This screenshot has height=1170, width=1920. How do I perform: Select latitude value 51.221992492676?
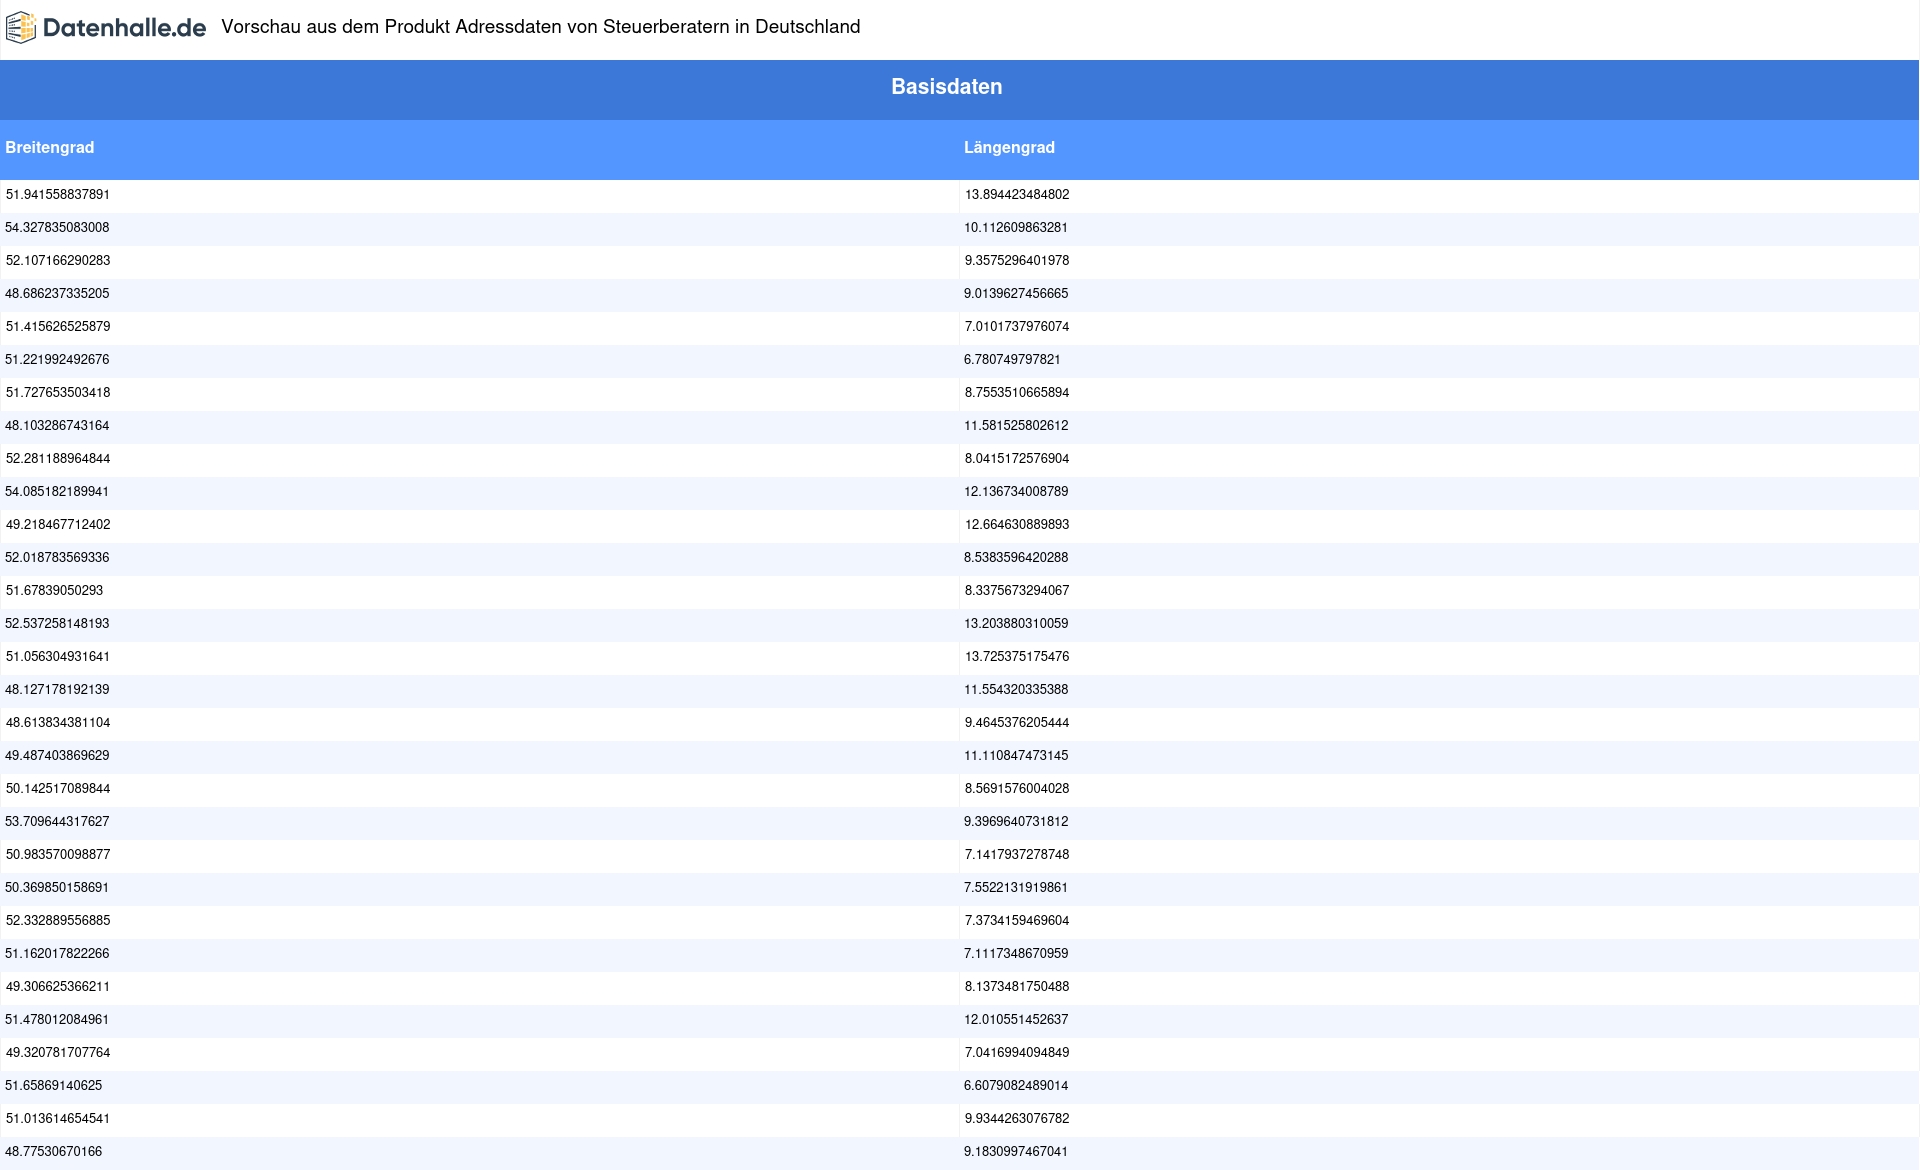tap(57, 360)
